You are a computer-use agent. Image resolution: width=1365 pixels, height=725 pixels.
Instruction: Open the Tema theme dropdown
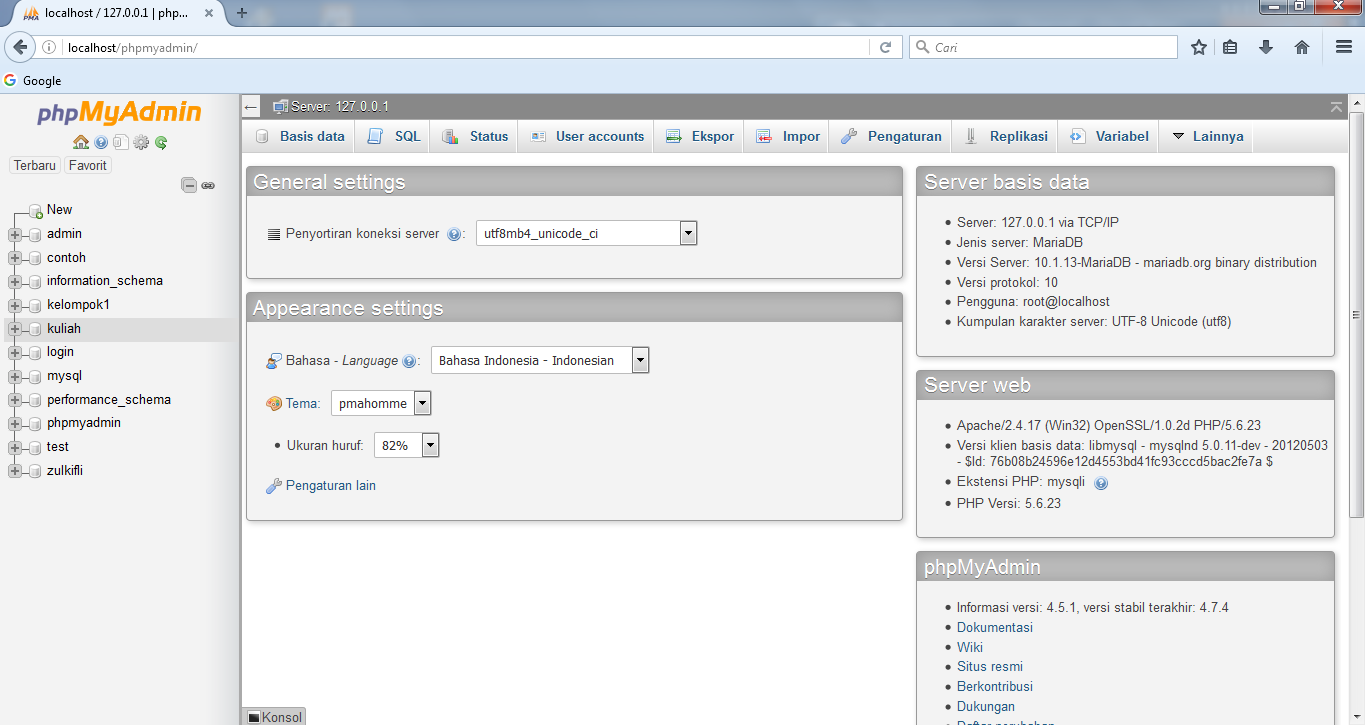(x=381, y=403)
